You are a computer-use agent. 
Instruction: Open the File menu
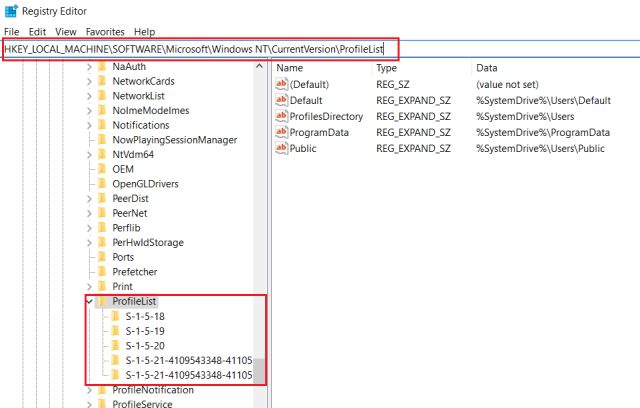pyautogui.click(x=12, y=32)
